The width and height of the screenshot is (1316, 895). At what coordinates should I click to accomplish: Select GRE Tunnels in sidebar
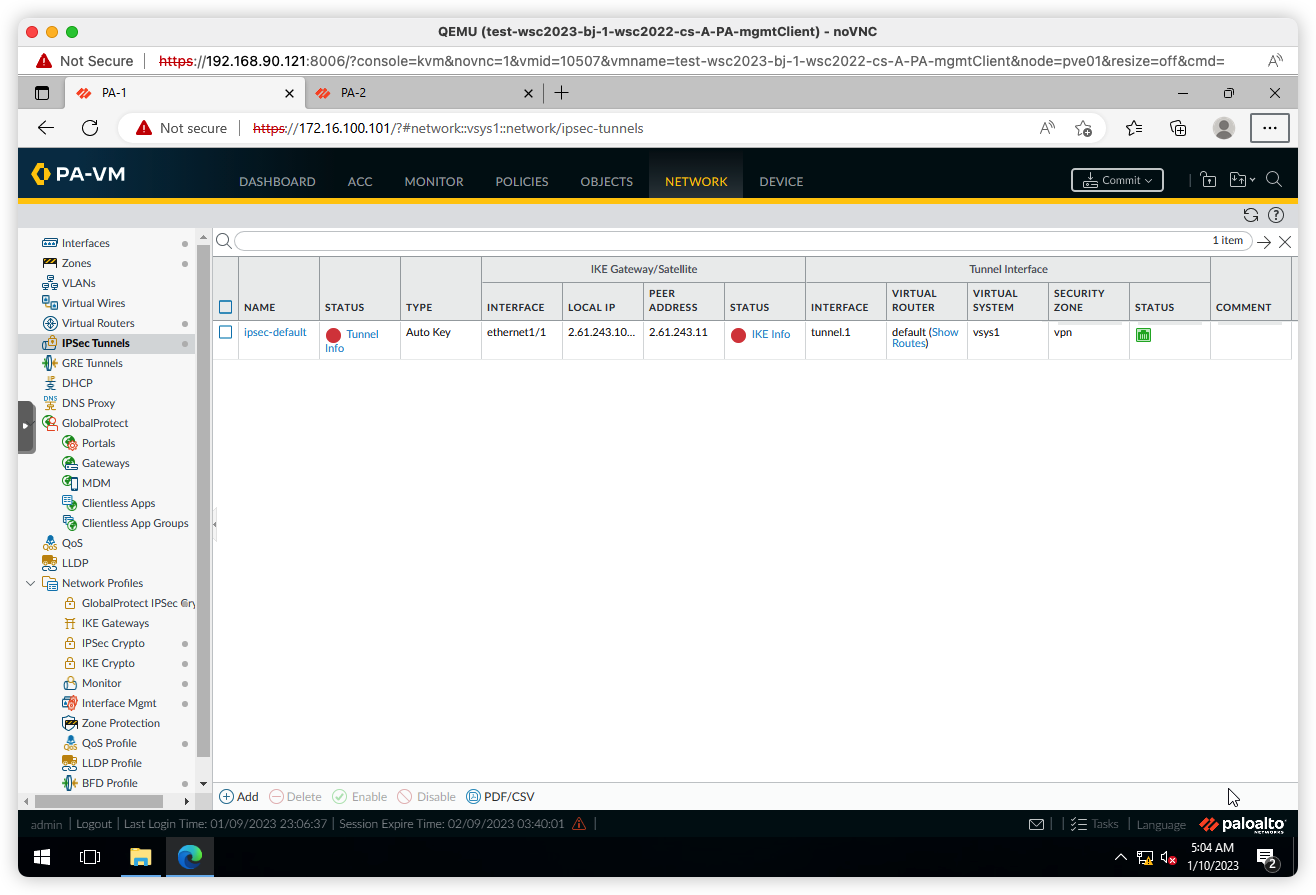coord(92,363)
